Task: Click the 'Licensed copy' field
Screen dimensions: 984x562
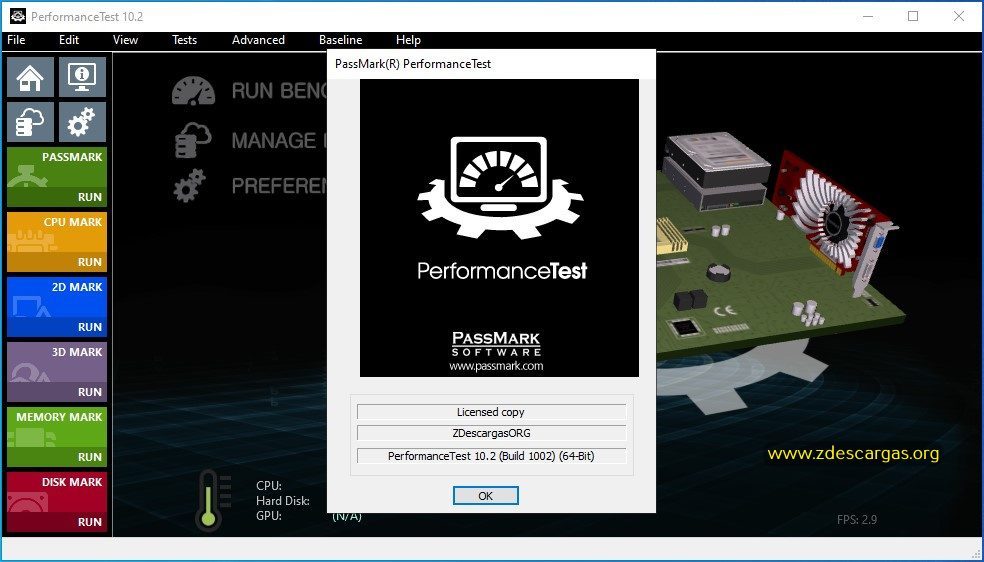Action: point(491,412)
